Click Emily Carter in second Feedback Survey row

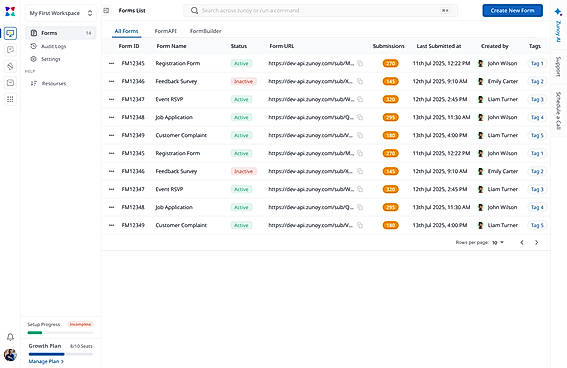pyautogui.click(x=503, y=171)
